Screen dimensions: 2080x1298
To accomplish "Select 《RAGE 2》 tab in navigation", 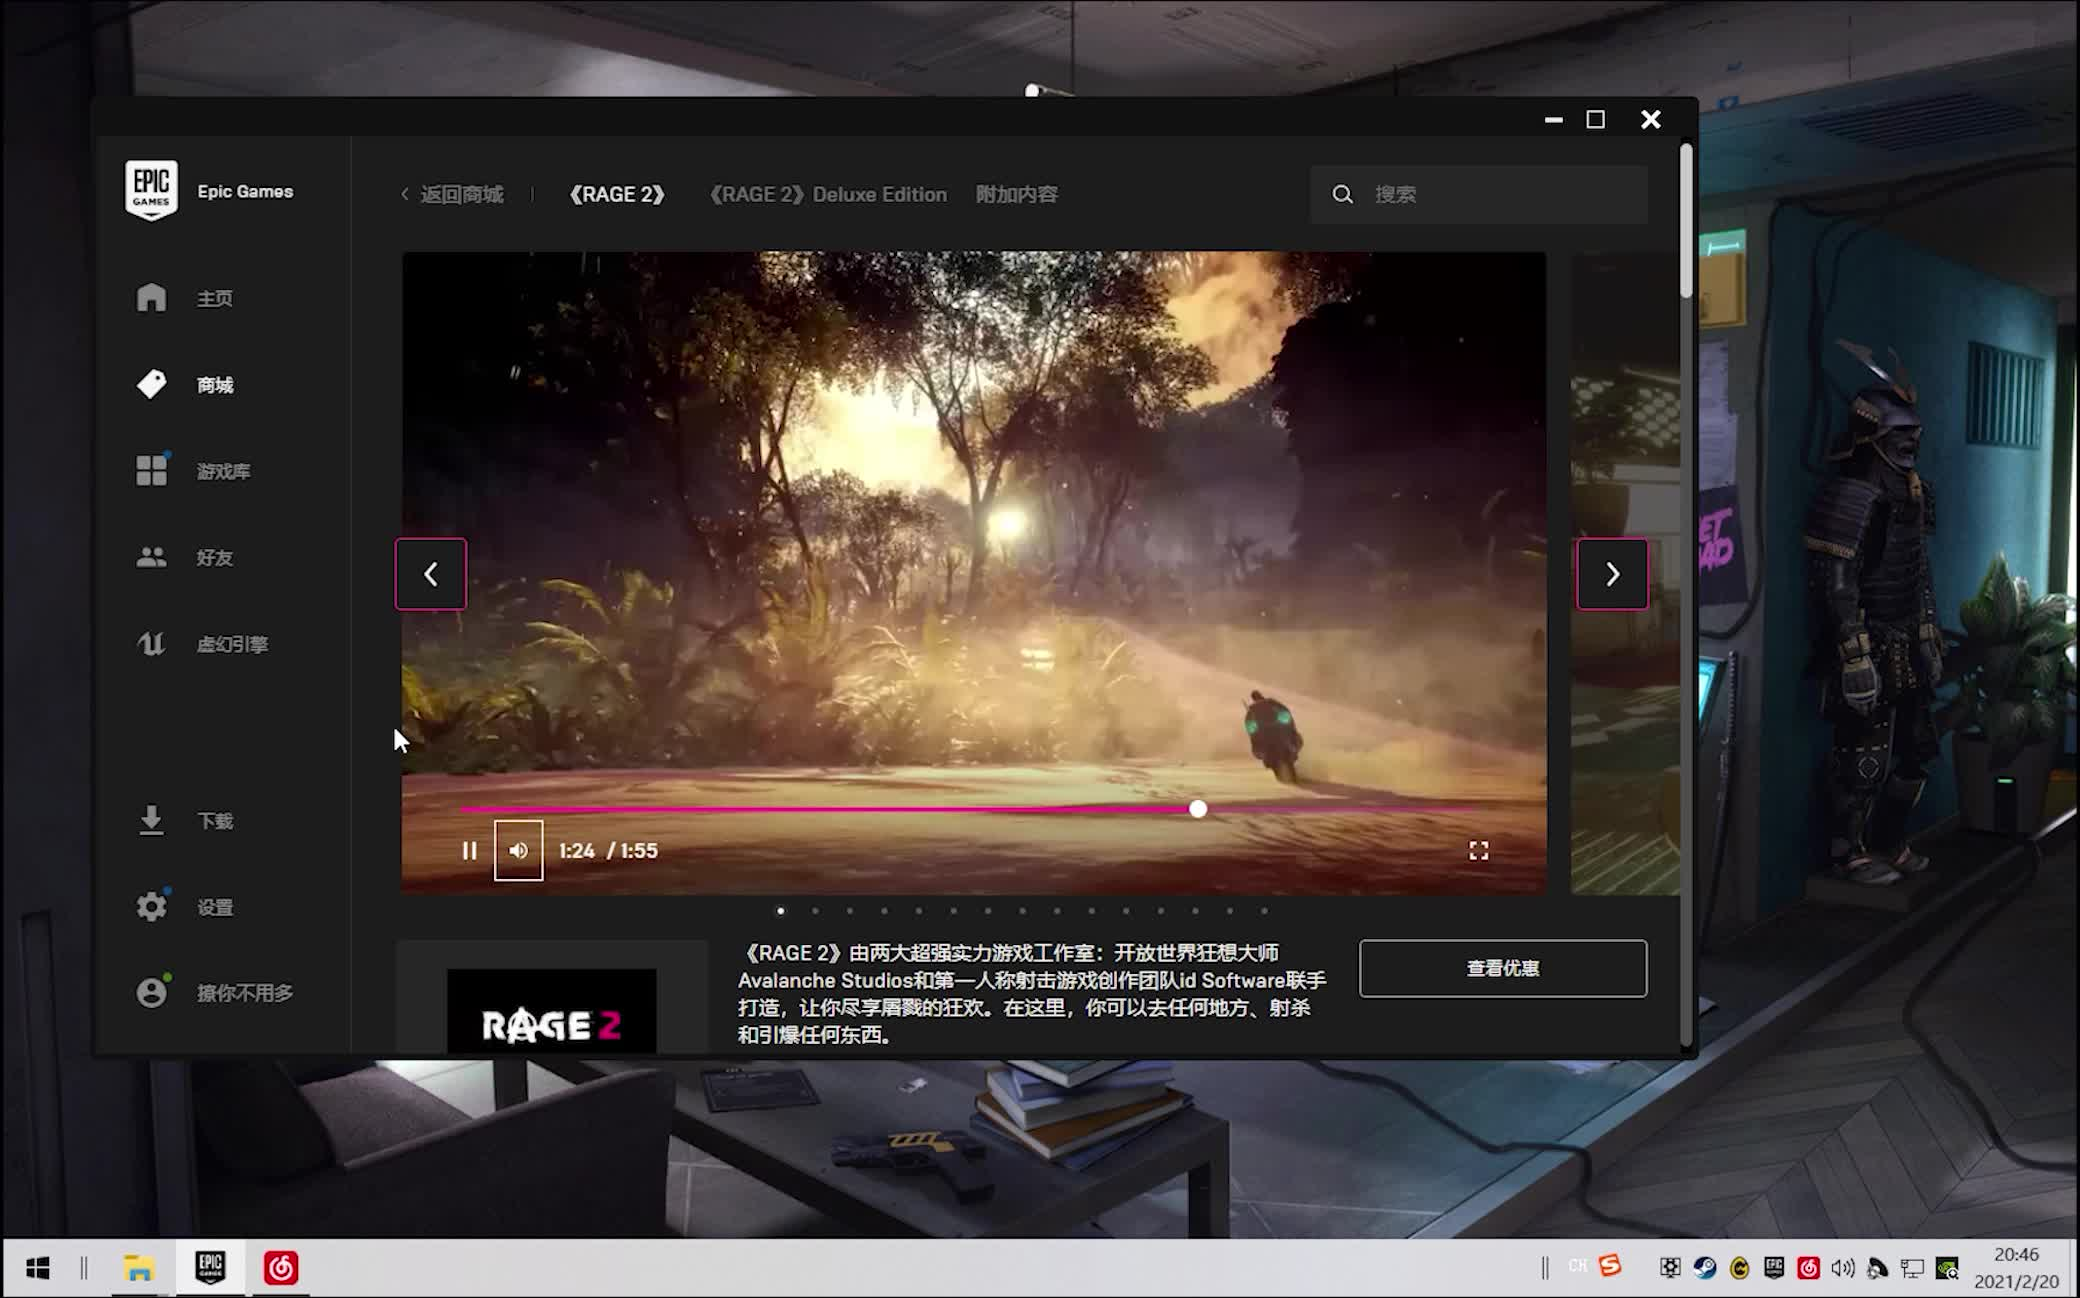I will 618,194.
